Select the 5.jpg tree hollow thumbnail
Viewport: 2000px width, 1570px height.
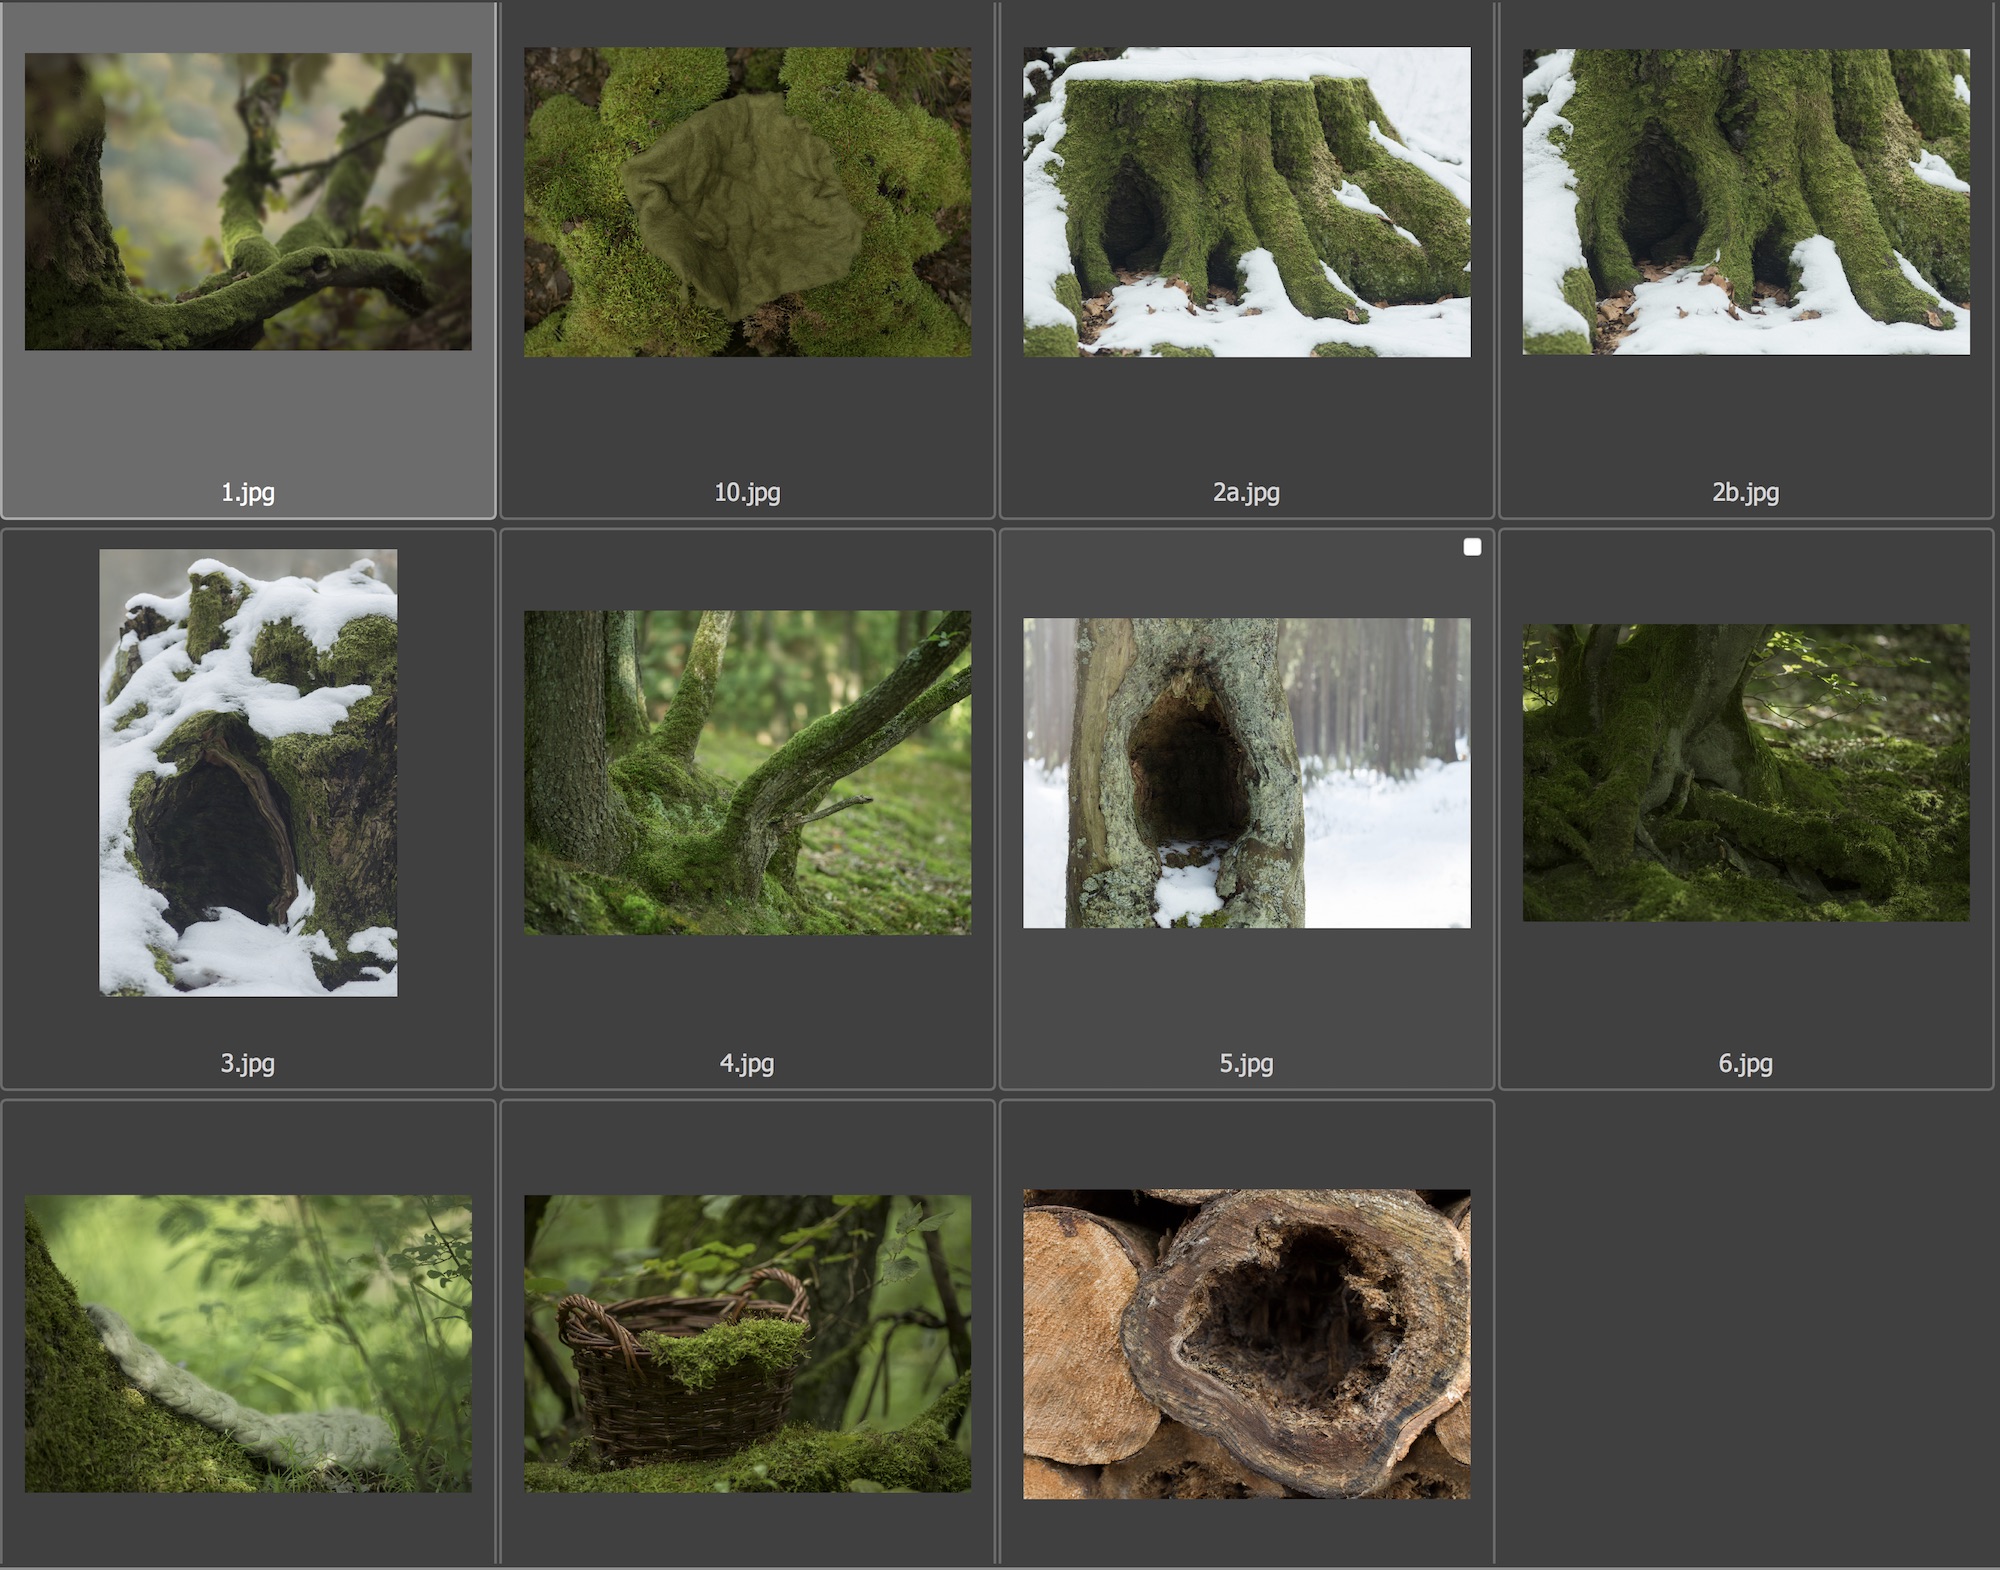[1246, 772]
